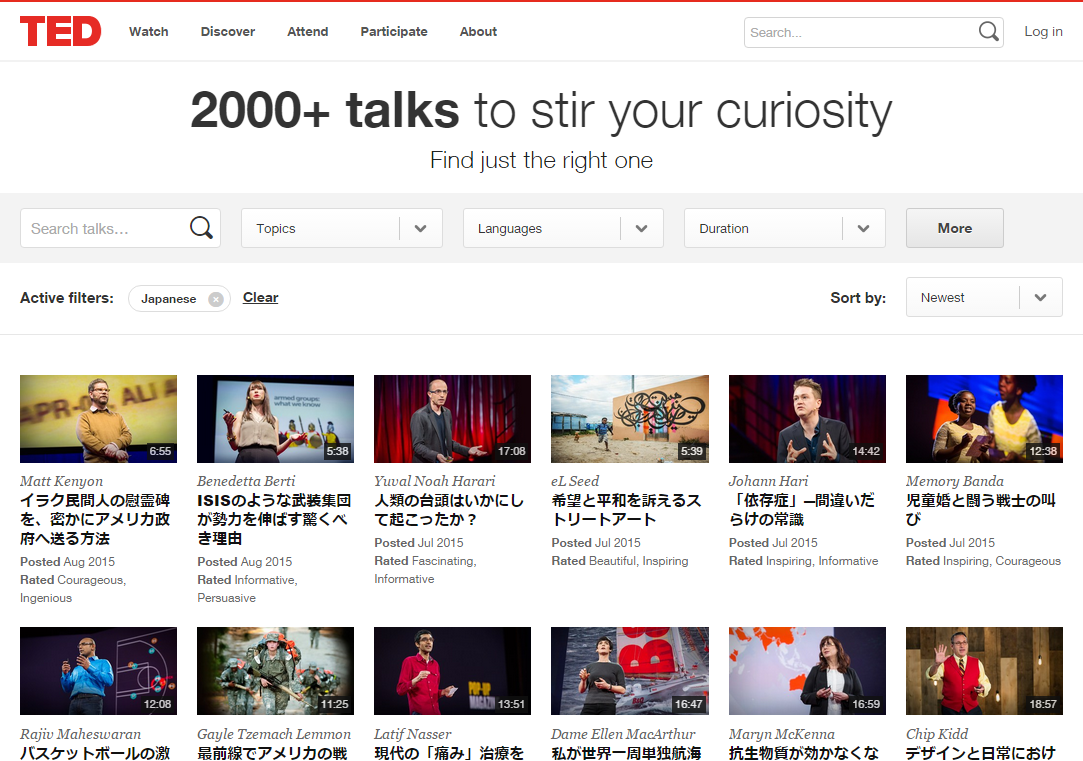This screenshot has width=1083, height=761.
Task: Open Chip Kidd talk thumbnail
Action: (x=984, y=671)
